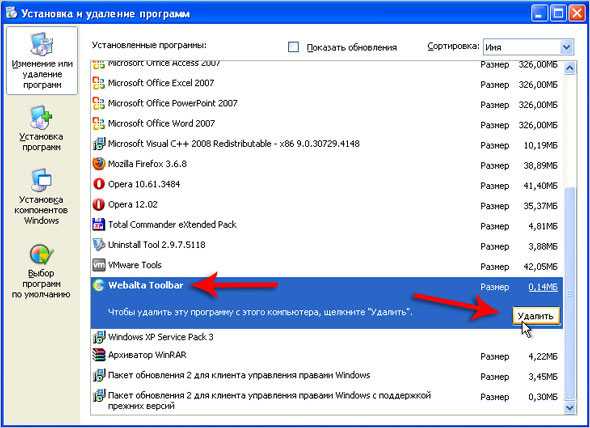
Task: Select the WinRAR archiver icon
Action: click(x=99, y=355)
